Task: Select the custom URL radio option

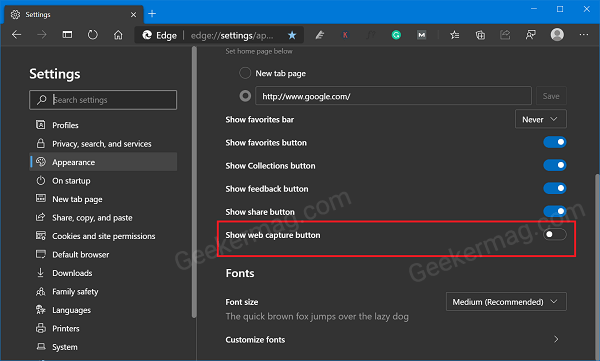Action: [x=245, y=96]
